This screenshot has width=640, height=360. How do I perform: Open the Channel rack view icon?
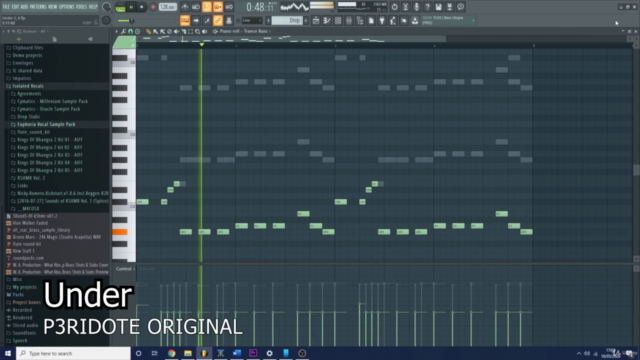pos(338,20)
